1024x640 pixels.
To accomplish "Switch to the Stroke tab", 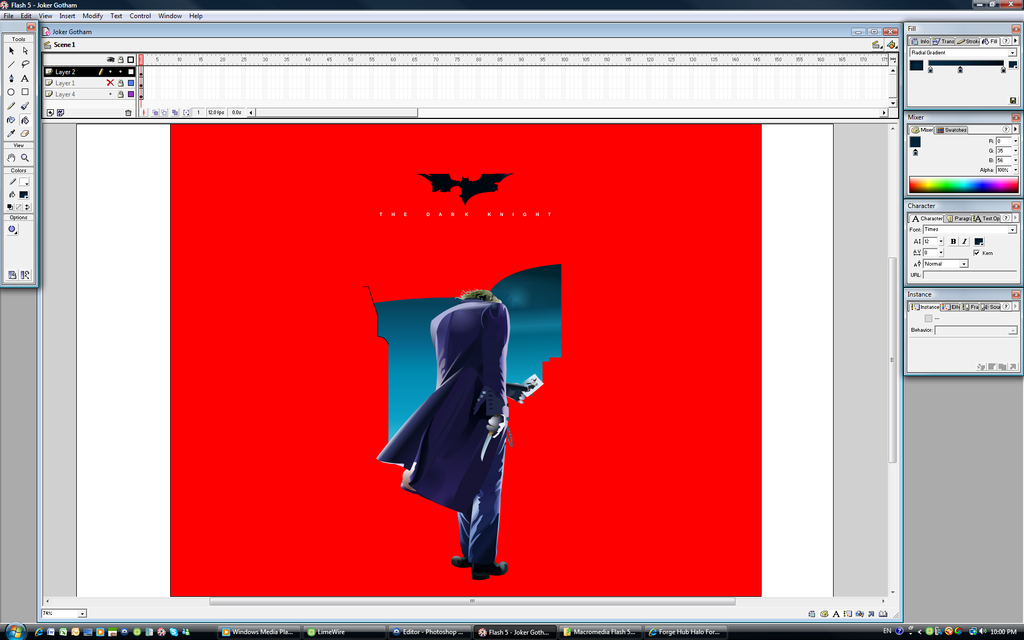I will pyautogui.click(x=968, y=41).
